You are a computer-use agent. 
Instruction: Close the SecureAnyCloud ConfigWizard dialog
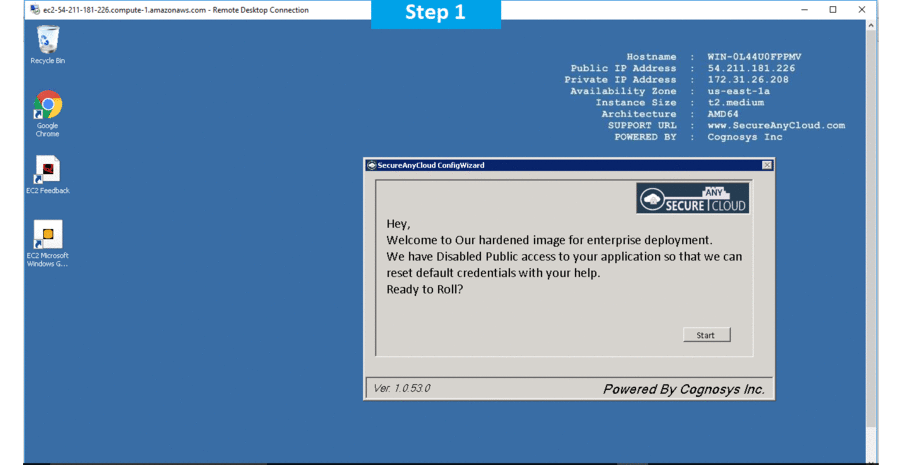pyautogui.click(x=767, y=165)
